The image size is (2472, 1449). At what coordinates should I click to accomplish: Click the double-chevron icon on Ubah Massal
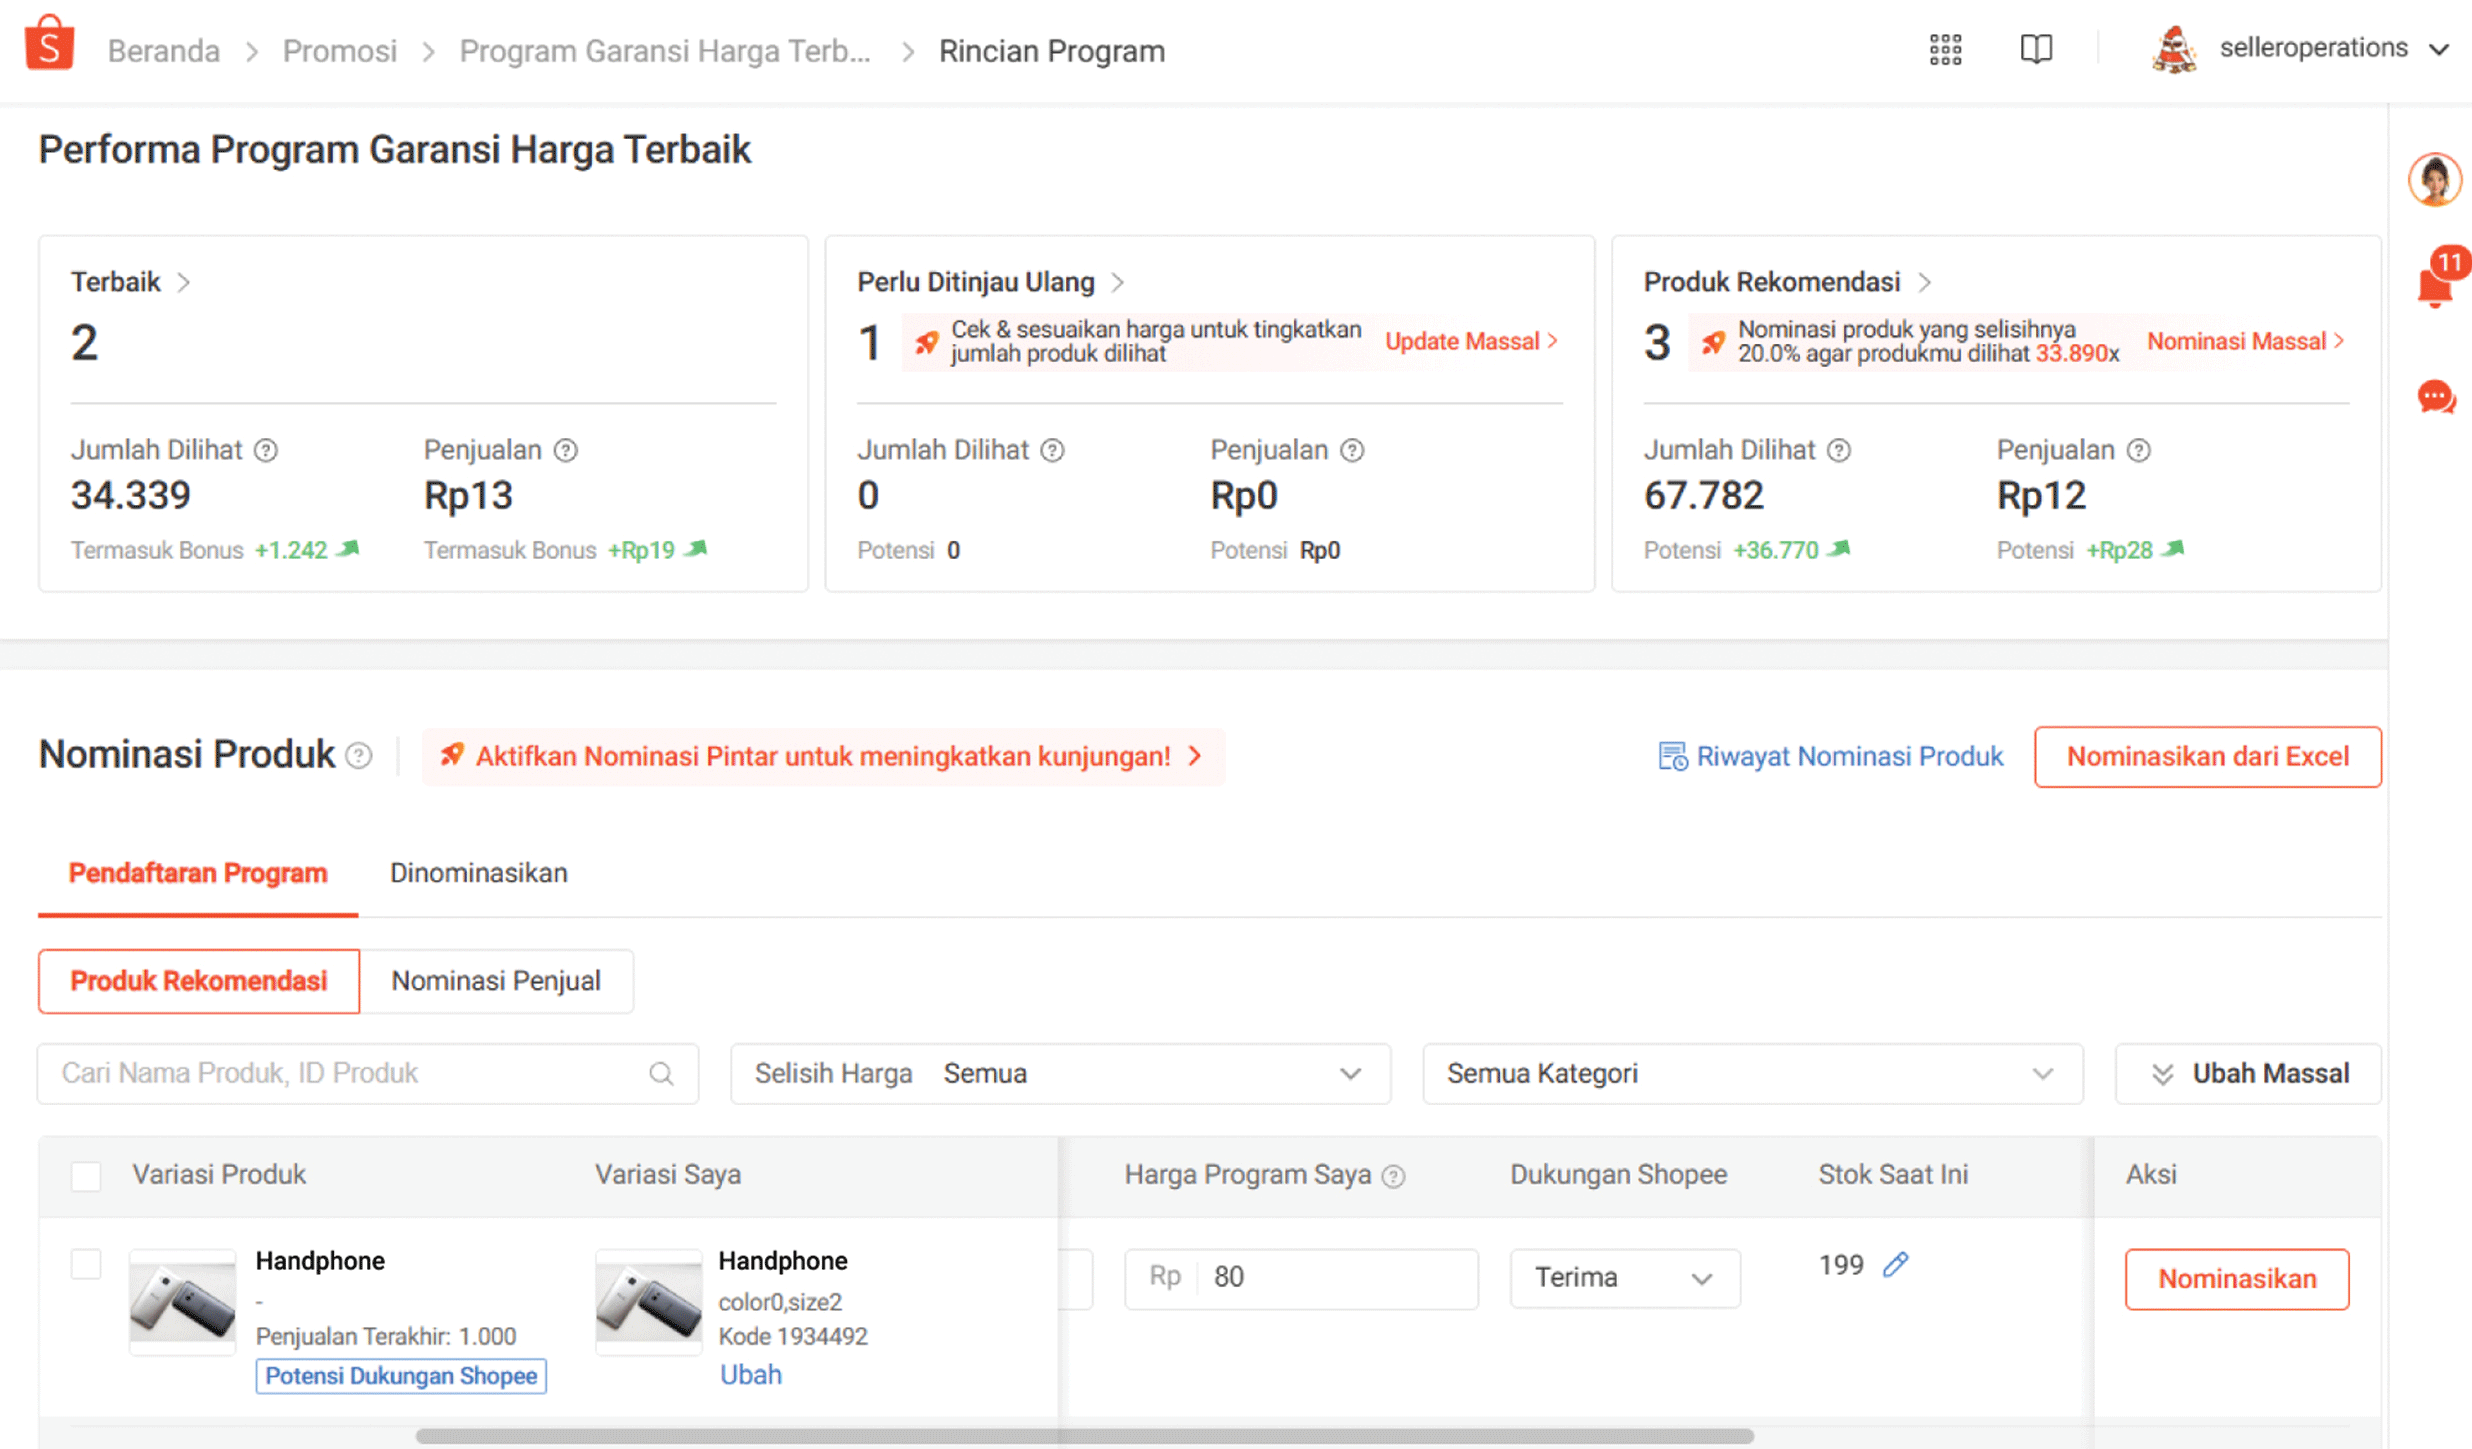[x=2162, y=1074]
